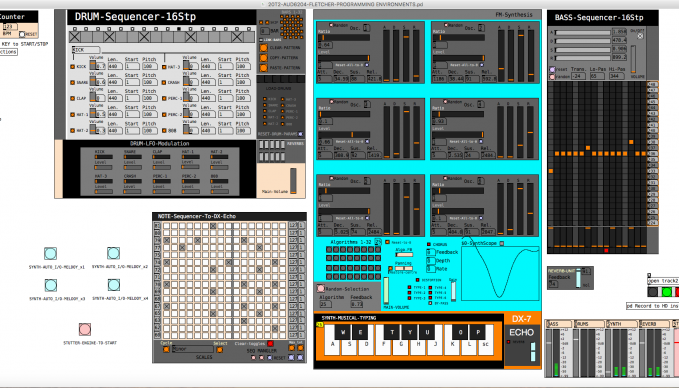The height and width of the screenshot is (388, 679).
Task: Click the COPY-PATTERN orange bang
Action: (x=263, y=58)
